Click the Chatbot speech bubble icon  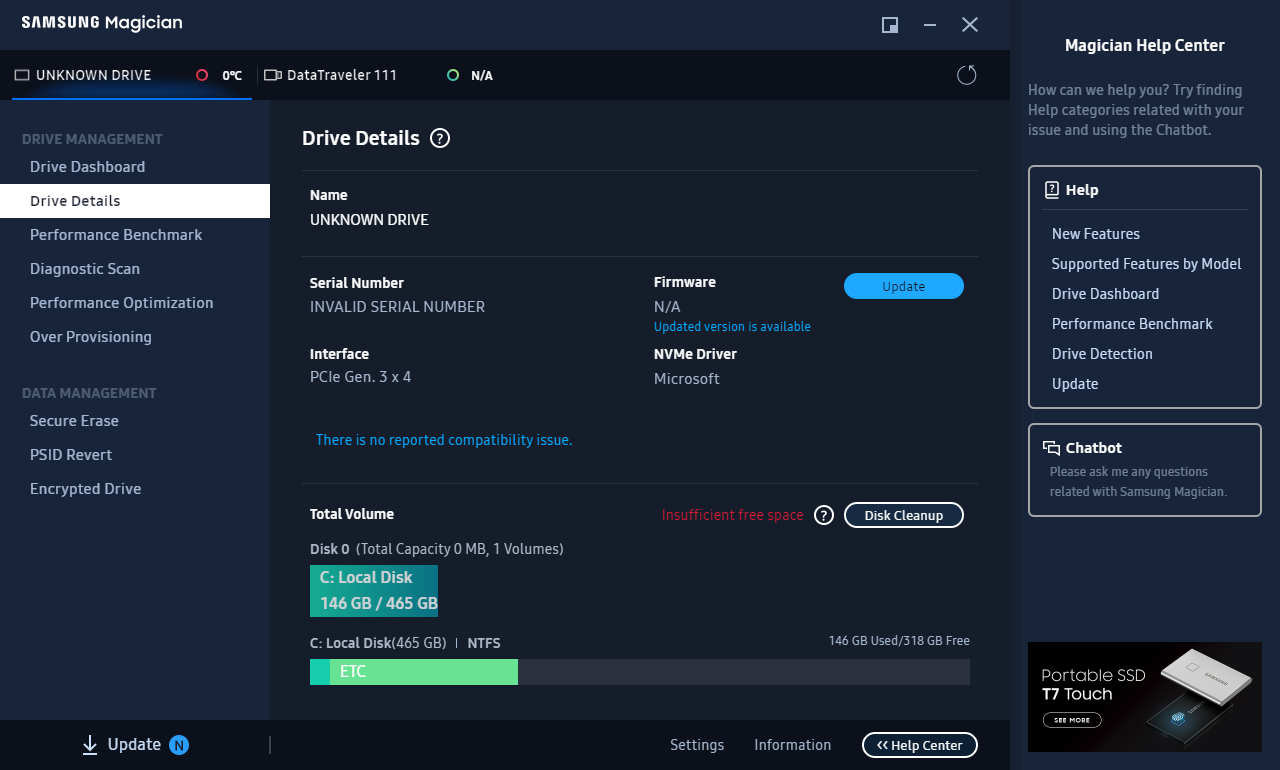(1051, 448)
